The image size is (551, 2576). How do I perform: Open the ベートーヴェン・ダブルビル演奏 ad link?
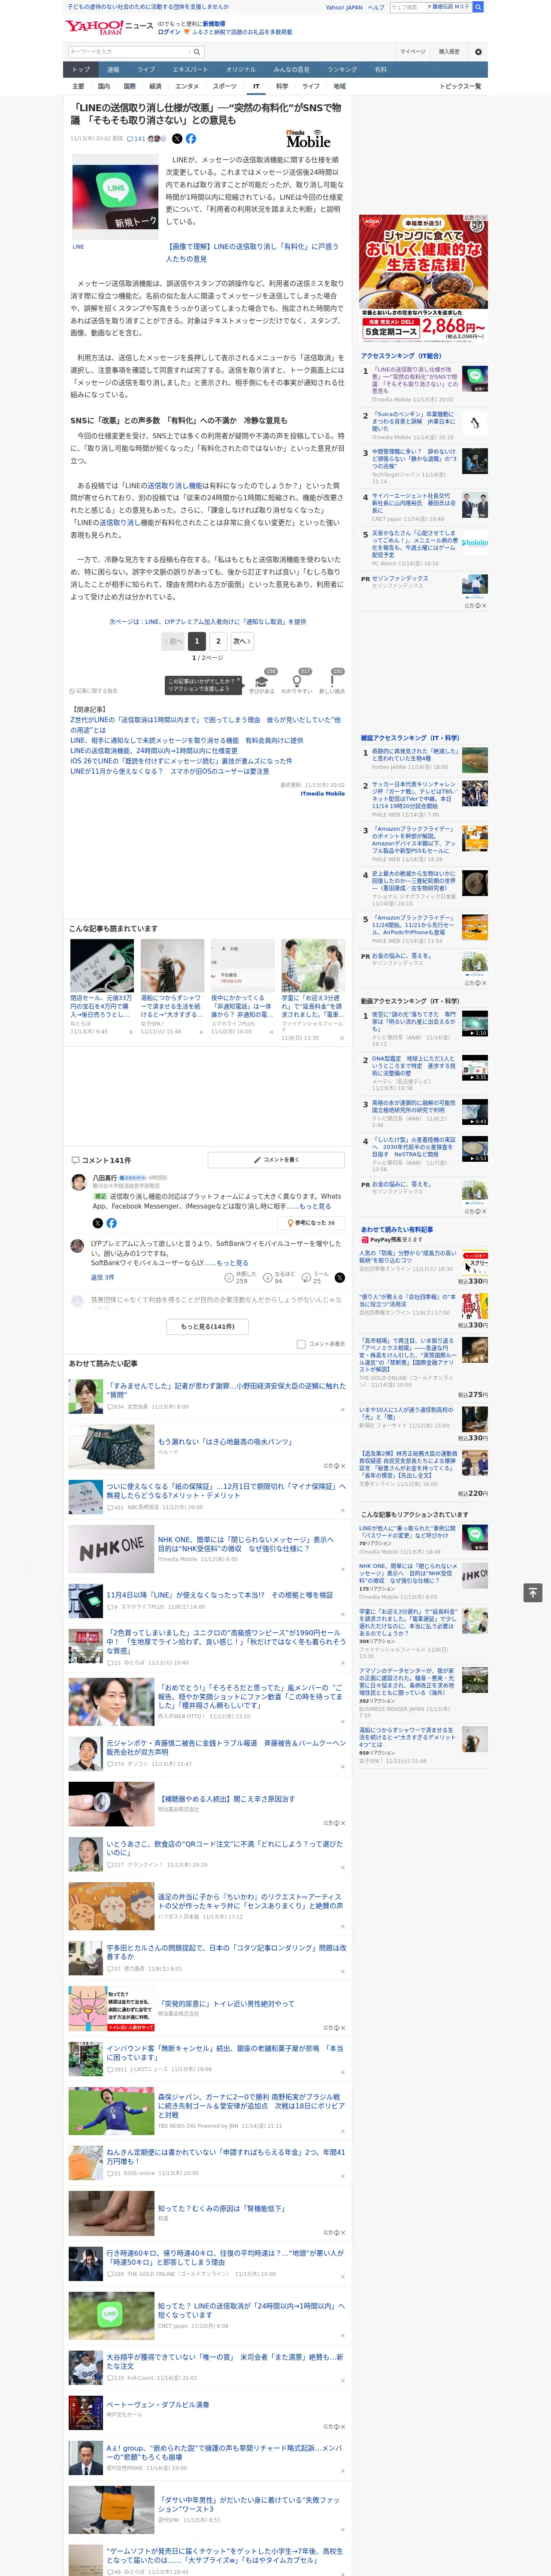tap(158, 2405)
